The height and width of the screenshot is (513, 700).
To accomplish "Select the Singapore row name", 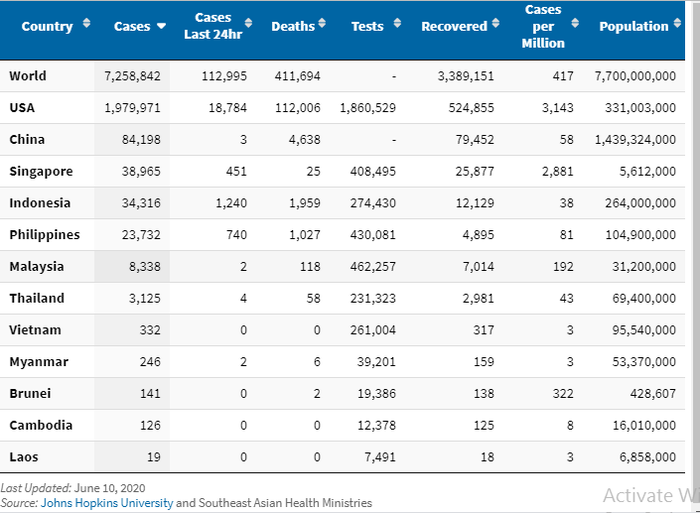I will (41, 171).
